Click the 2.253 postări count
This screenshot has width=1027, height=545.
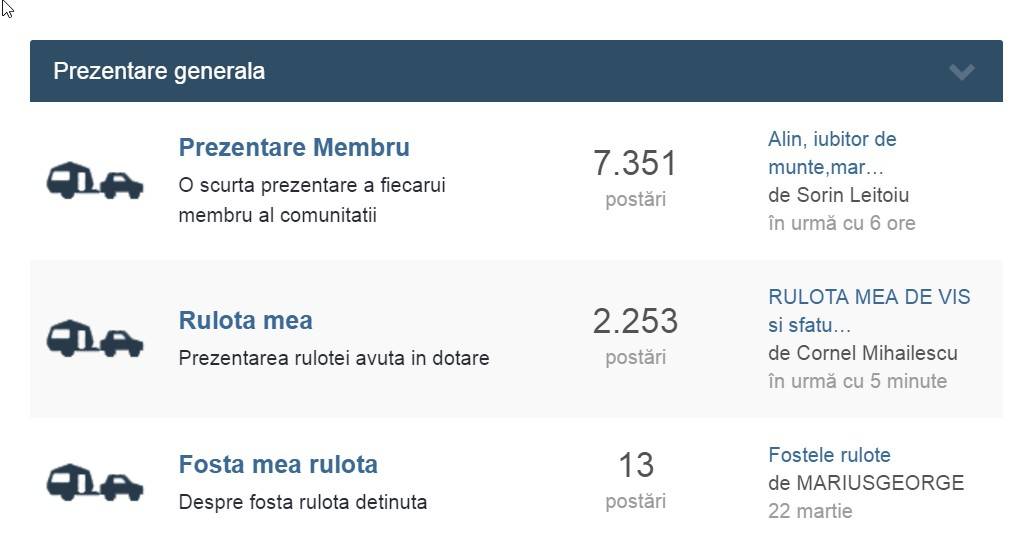pos(635,321)
